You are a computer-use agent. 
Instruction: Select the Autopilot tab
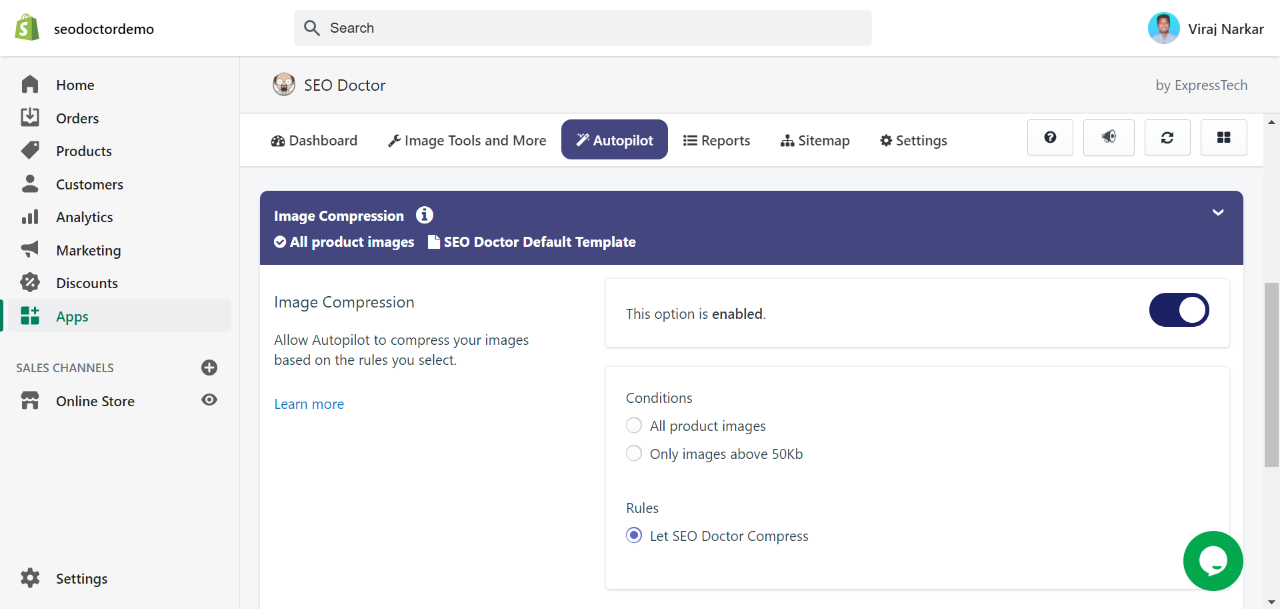(x=614, y=140)
